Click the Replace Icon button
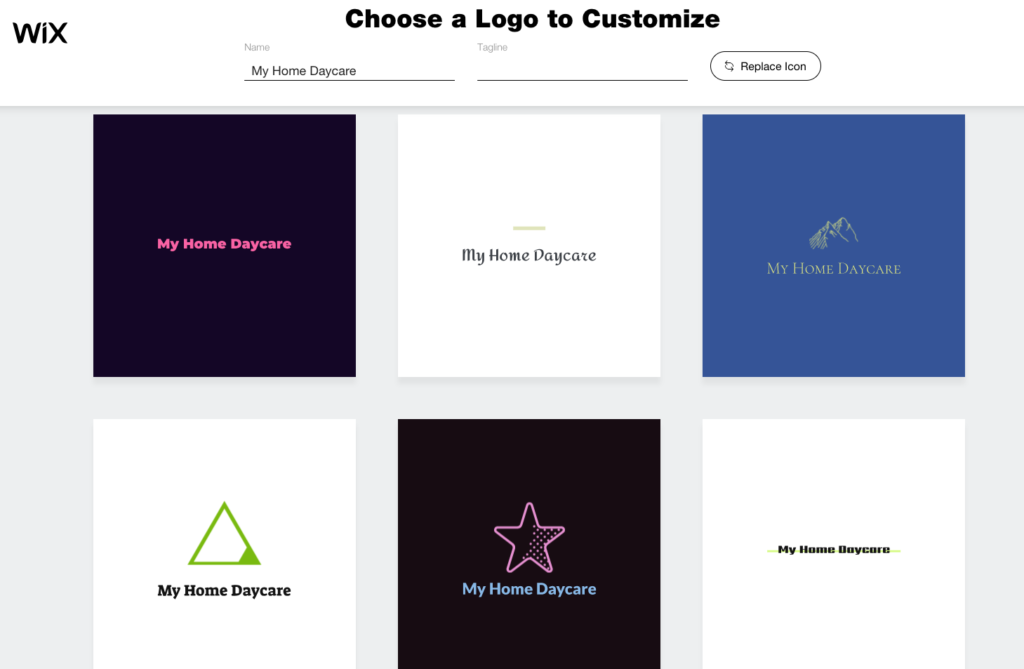1024x669 pixels. tap(765, 66)
